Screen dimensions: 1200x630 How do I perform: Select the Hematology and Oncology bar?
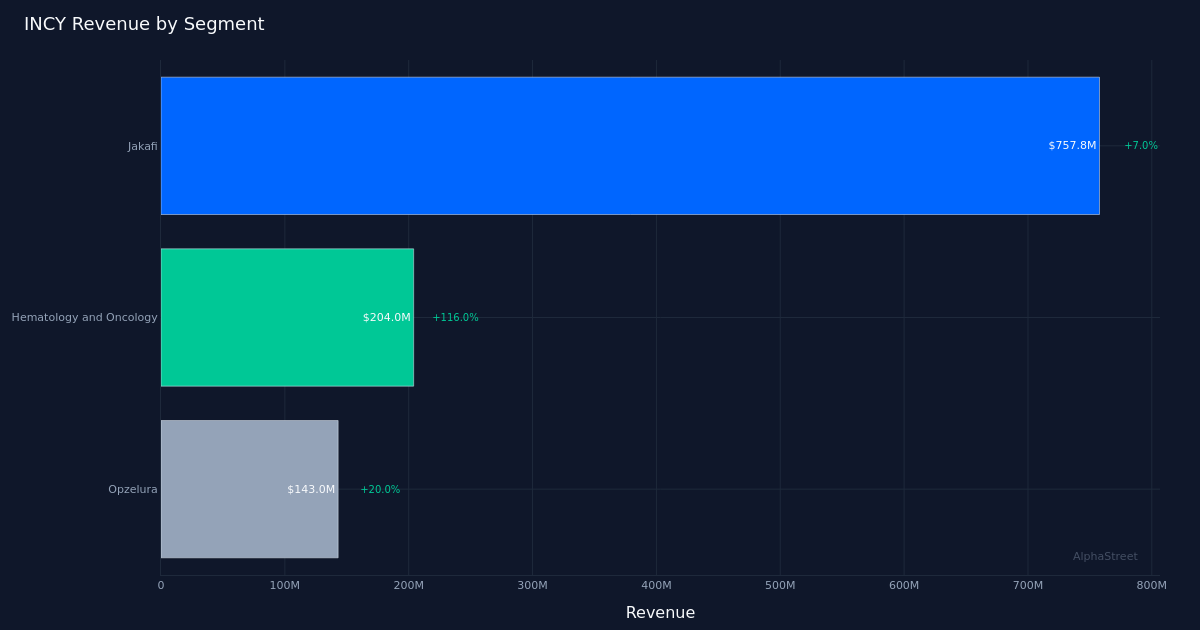coord(287,317)
